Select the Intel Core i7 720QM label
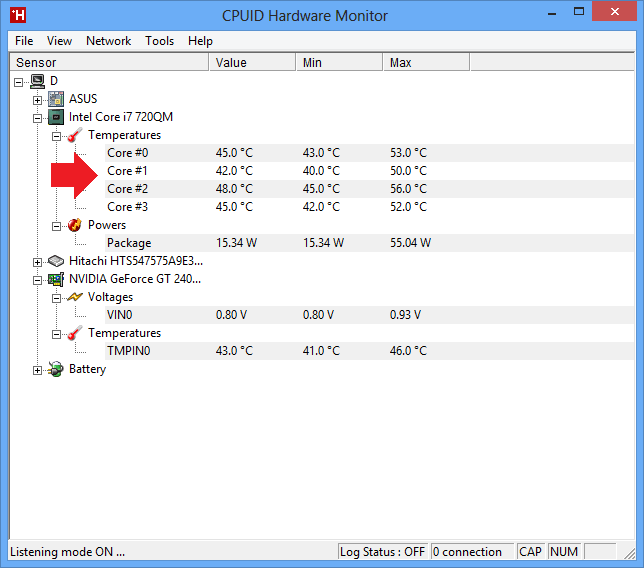The image size is (644, 568). [121, 117]
